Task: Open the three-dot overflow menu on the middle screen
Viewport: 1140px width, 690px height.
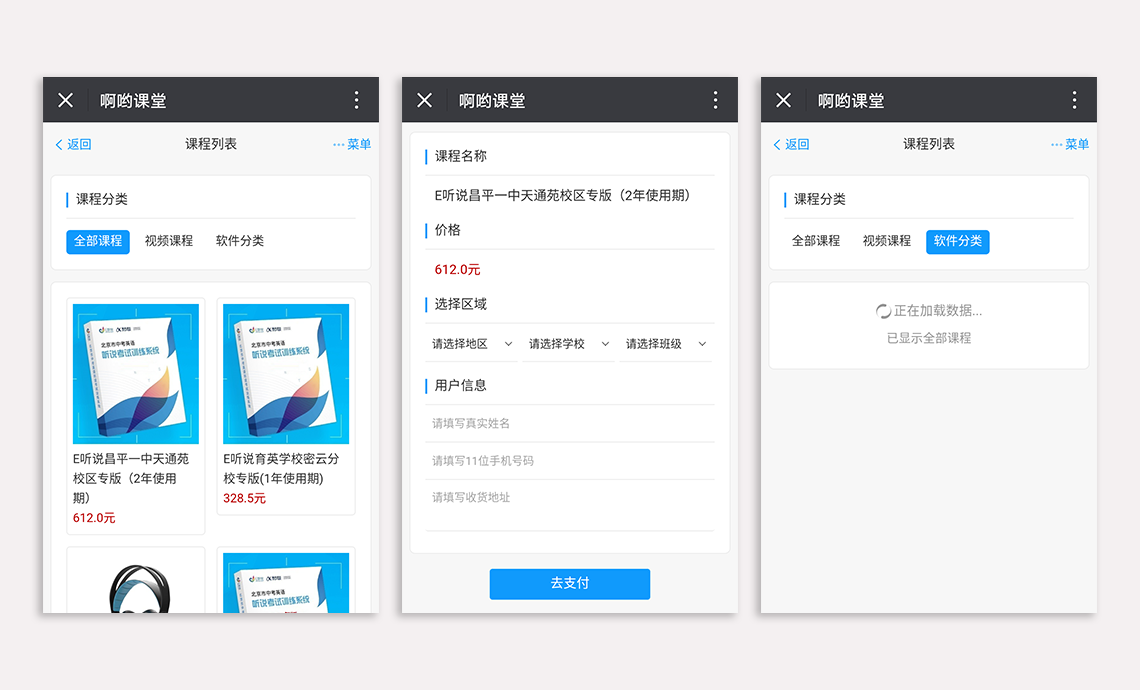Action: click(715, 100)
